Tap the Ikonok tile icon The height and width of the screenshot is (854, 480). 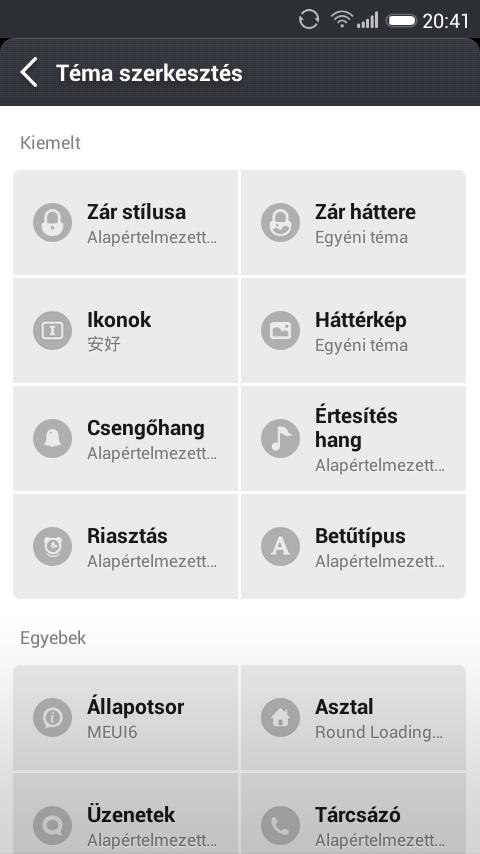(52, 331)
